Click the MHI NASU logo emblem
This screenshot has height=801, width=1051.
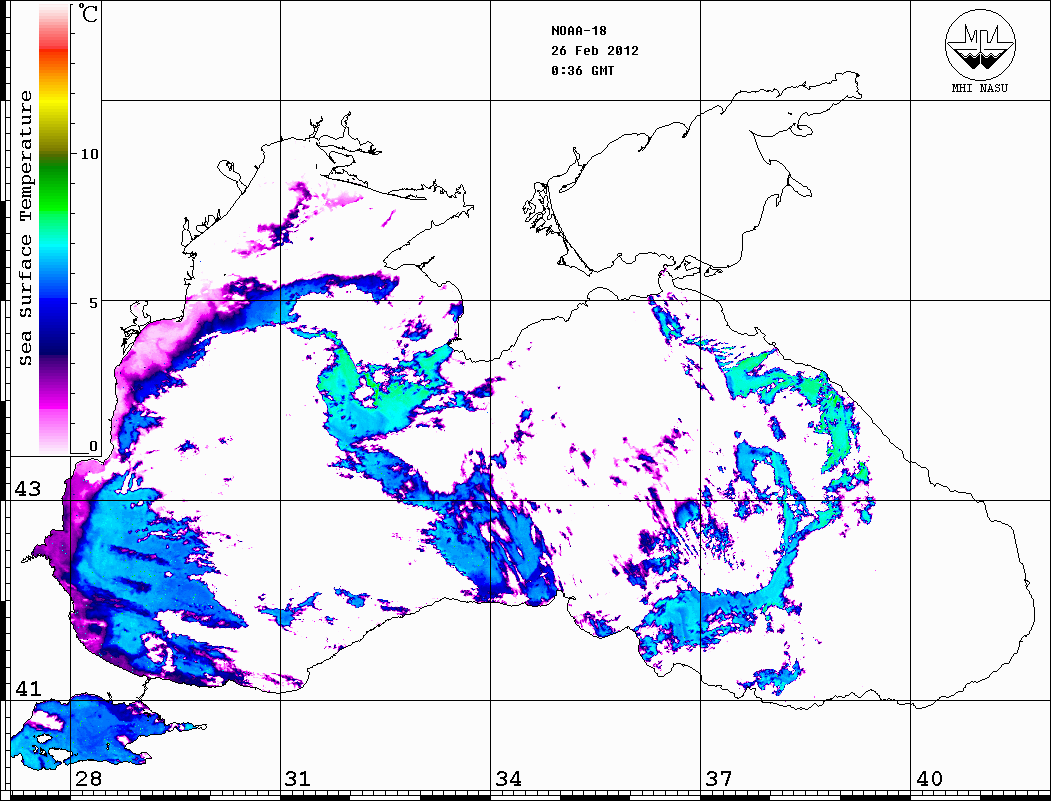[x=980, y=44]
